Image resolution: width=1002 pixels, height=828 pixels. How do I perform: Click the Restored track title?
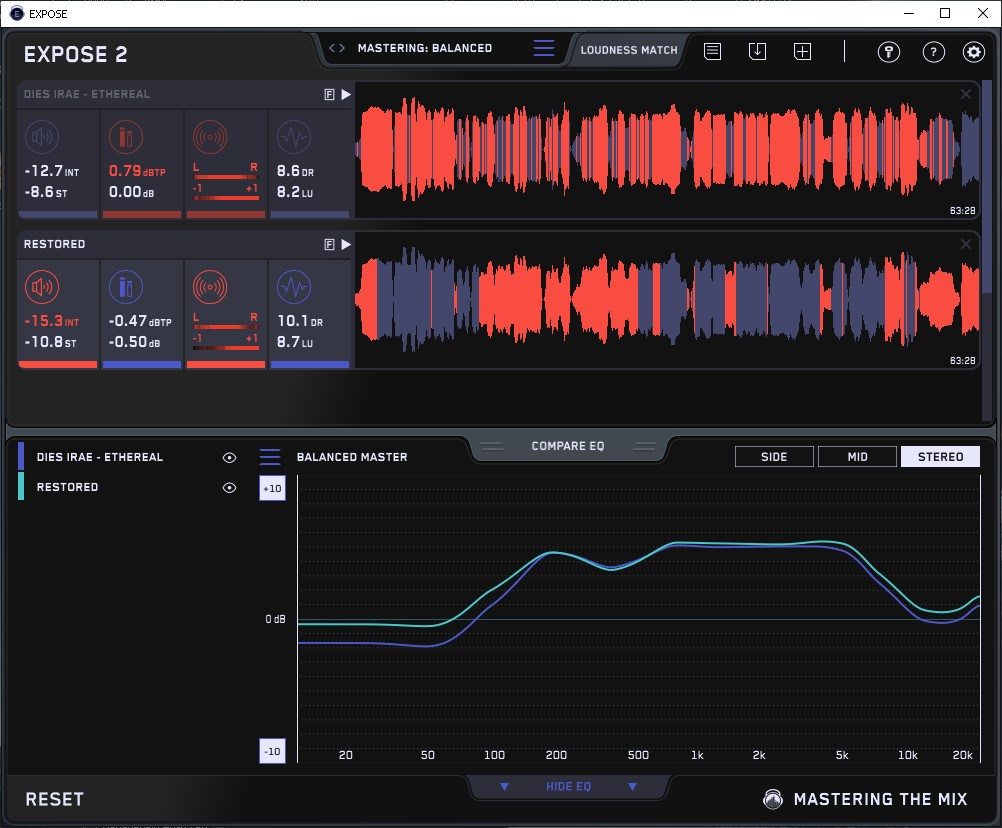(x=54, y=244)
